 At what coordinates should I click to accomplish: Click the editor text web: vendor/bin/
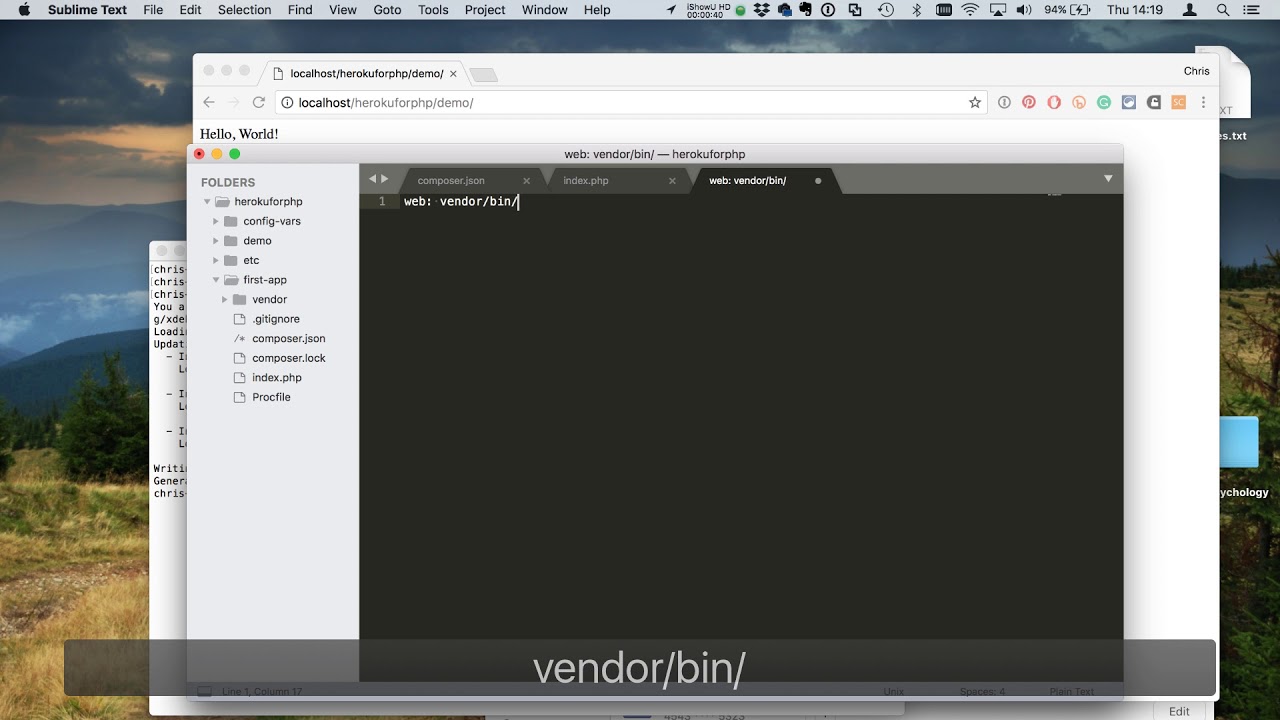point(461,202)
